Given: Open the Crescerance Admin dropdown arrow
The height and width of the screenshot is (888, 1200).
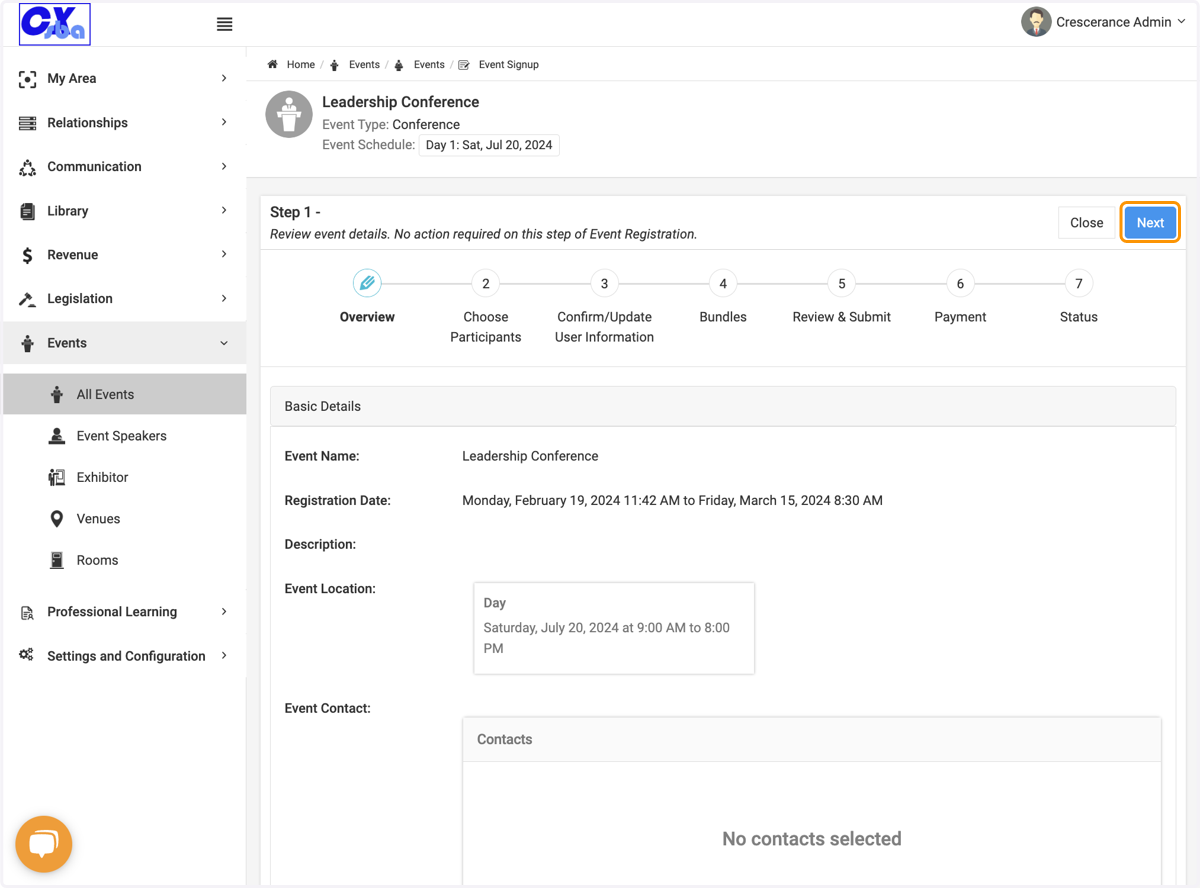Looking at the screenshot, I should [x=1182, y=22].
